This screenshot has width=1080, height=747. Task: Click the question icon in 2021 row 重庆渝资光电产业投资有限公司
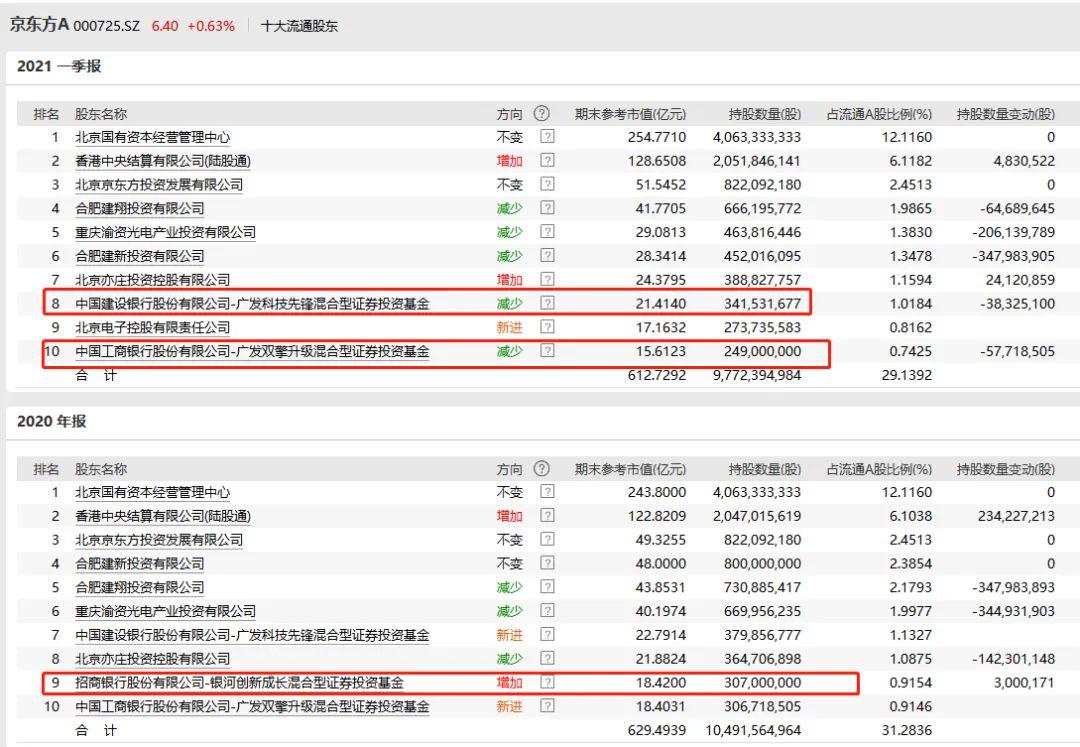coord(548,231)
